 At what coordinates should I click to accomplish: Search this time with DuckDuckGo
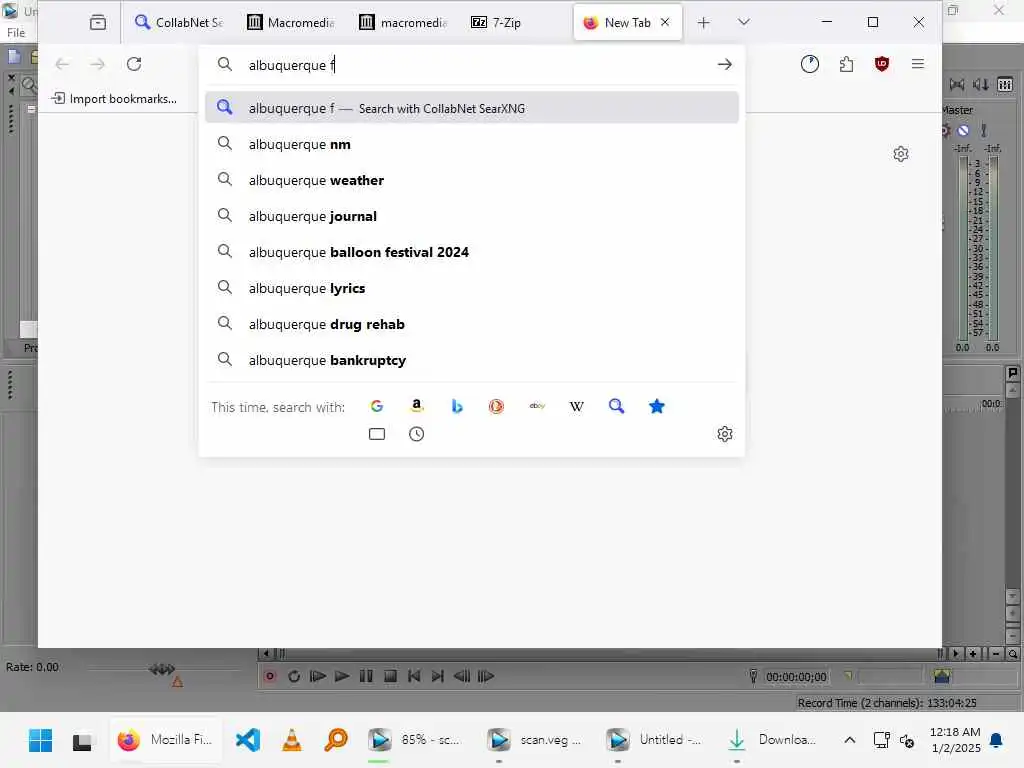496,406
